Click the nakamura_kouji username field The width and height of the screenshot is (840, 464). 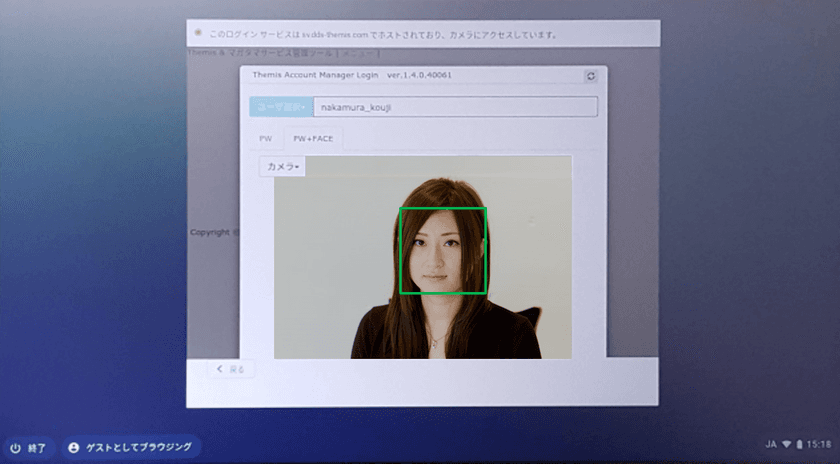tap(455, 107)
